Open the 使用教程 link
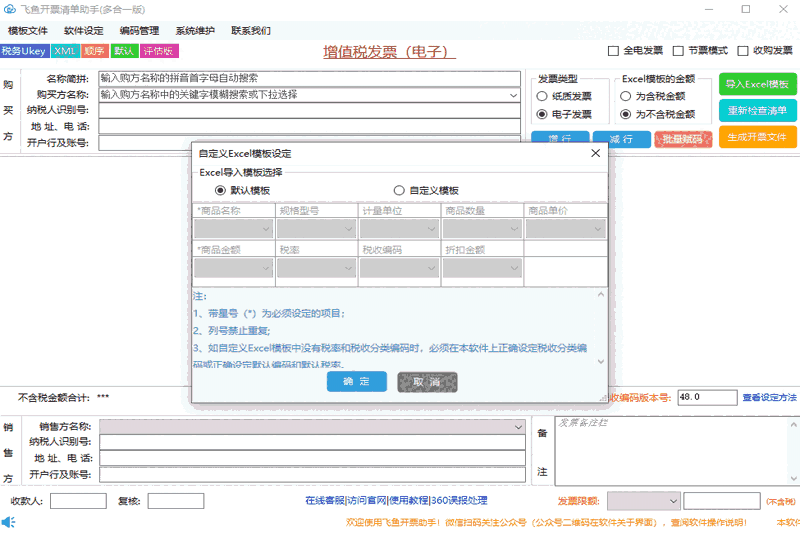The height and width of the screenshot is (533, 800). [x=409, y=501]
